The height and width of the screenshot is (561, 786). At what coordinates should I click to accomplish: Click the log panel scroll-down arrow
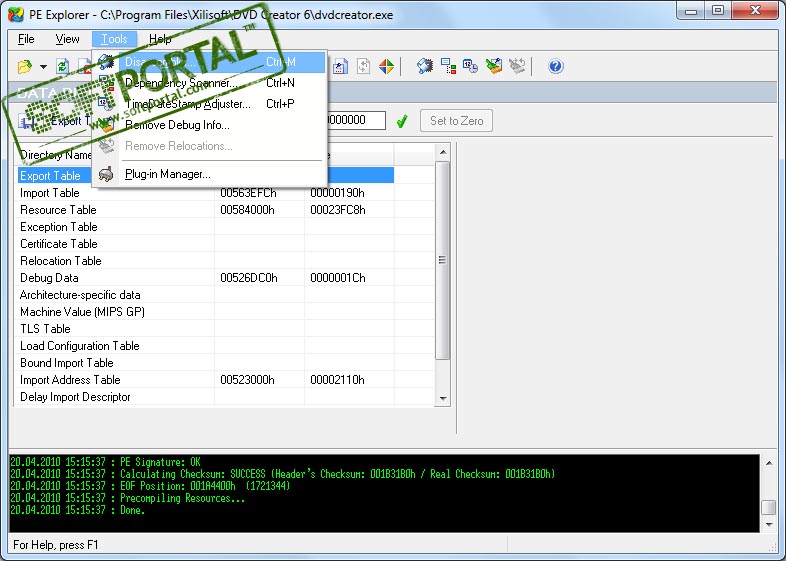point(769,524)
